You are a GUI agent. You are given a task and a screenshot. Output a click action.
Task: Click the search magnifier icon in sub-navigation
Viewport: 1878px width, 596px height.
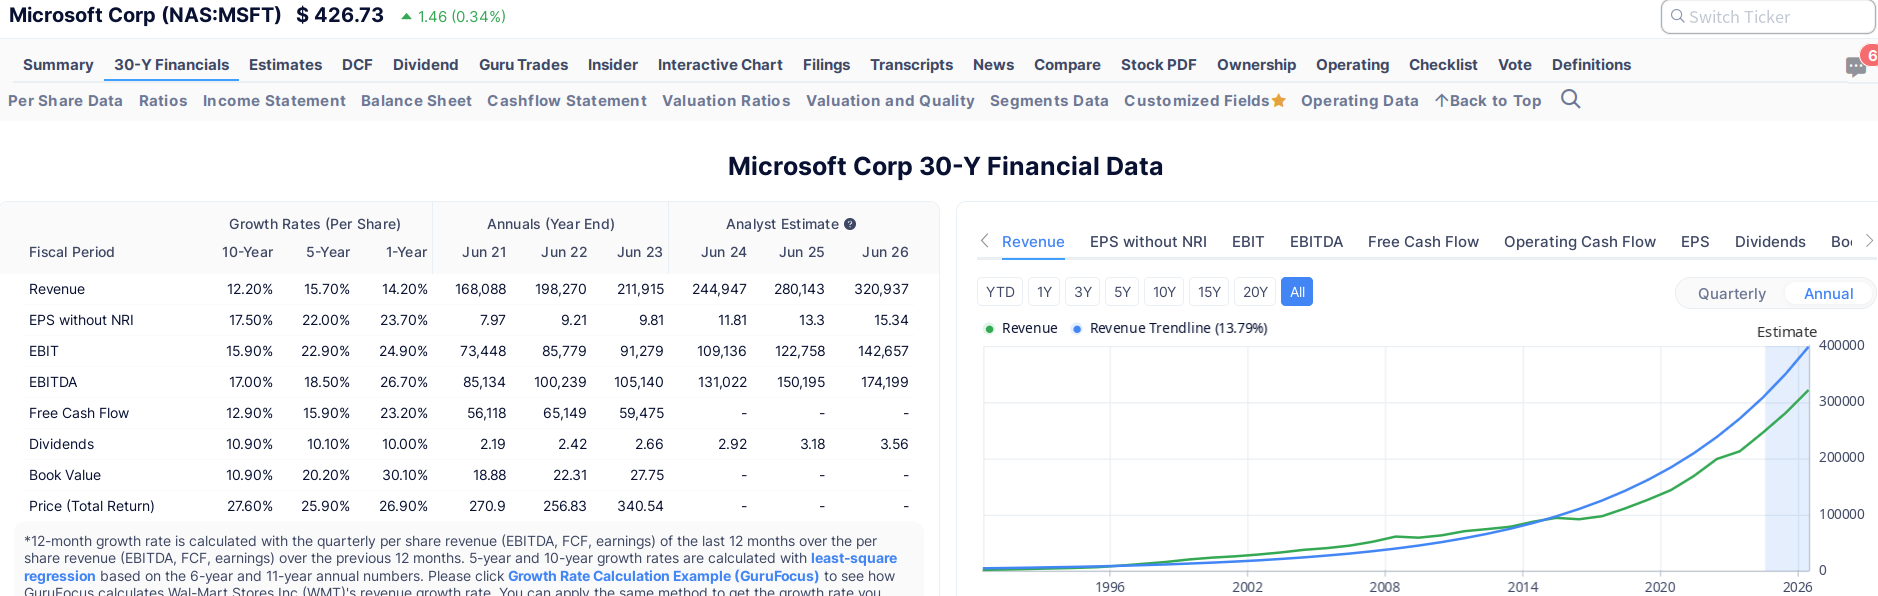tap(1570, 99)
